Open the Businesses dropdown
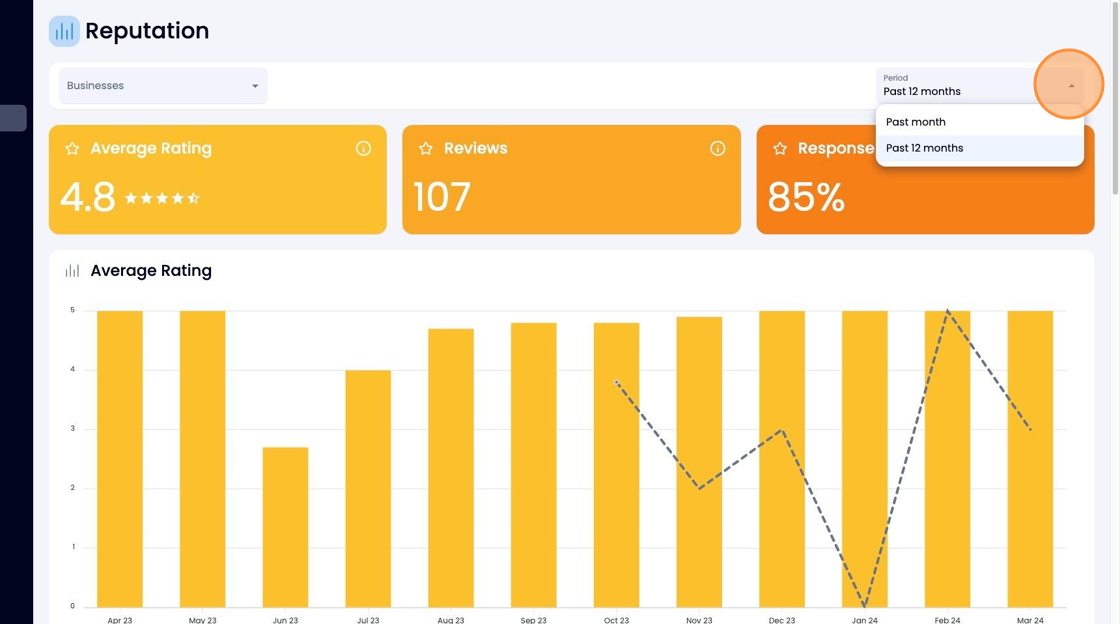1120x624 pixels. point(163,86)
